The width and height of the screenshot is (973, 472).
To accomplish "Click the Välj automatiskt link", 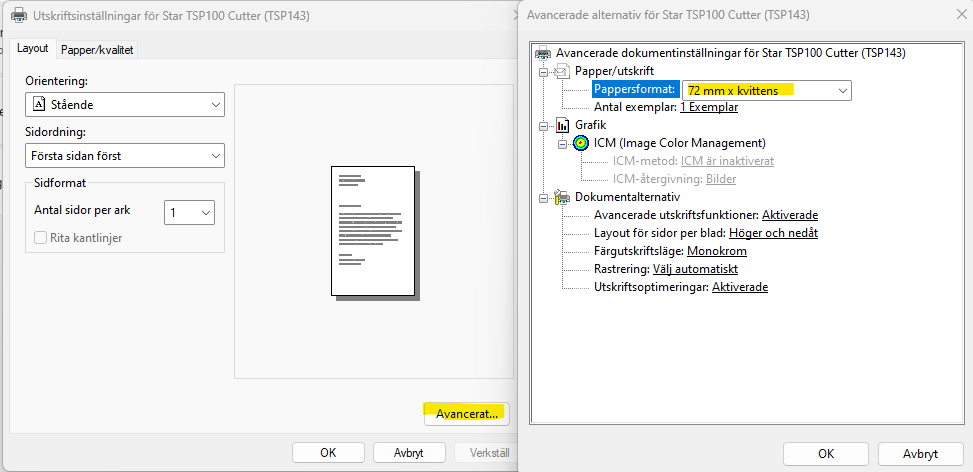I will tap(695, 269).
